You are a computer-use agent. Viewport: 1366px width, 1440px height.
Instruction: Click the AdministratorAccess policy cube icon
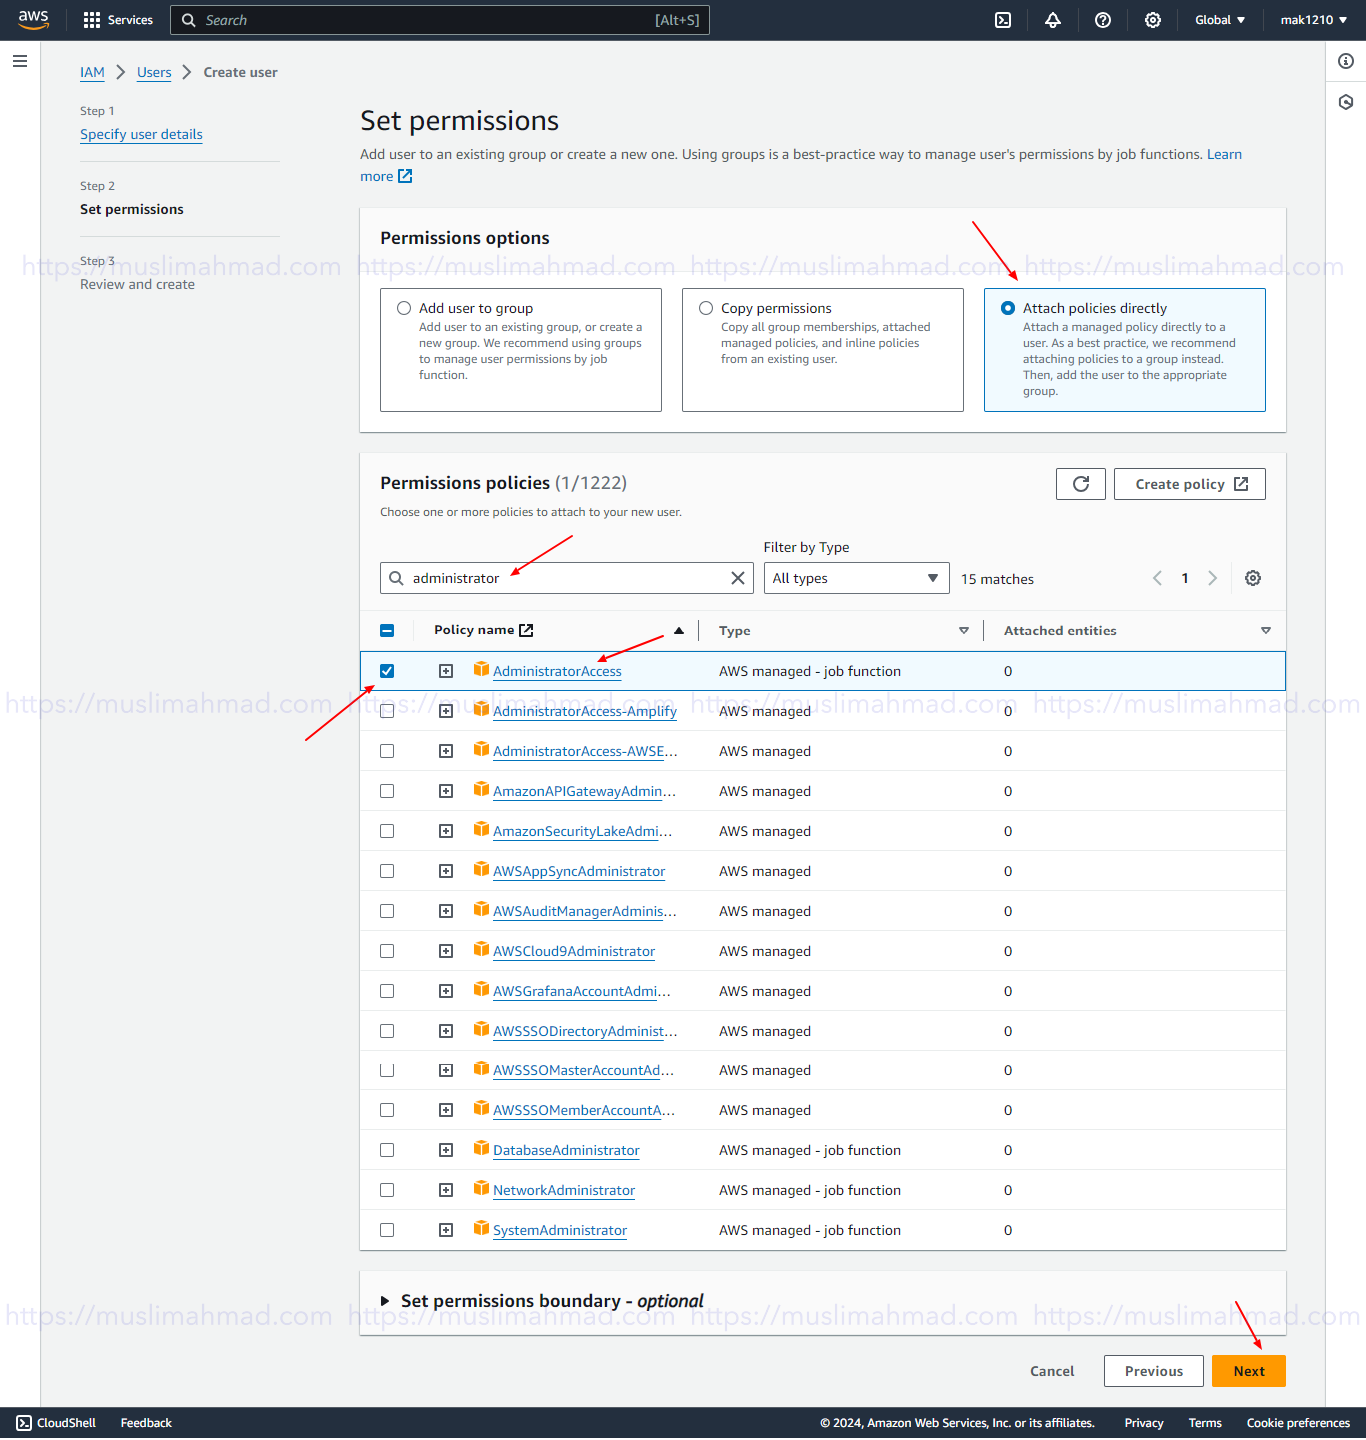click(481, 669)
